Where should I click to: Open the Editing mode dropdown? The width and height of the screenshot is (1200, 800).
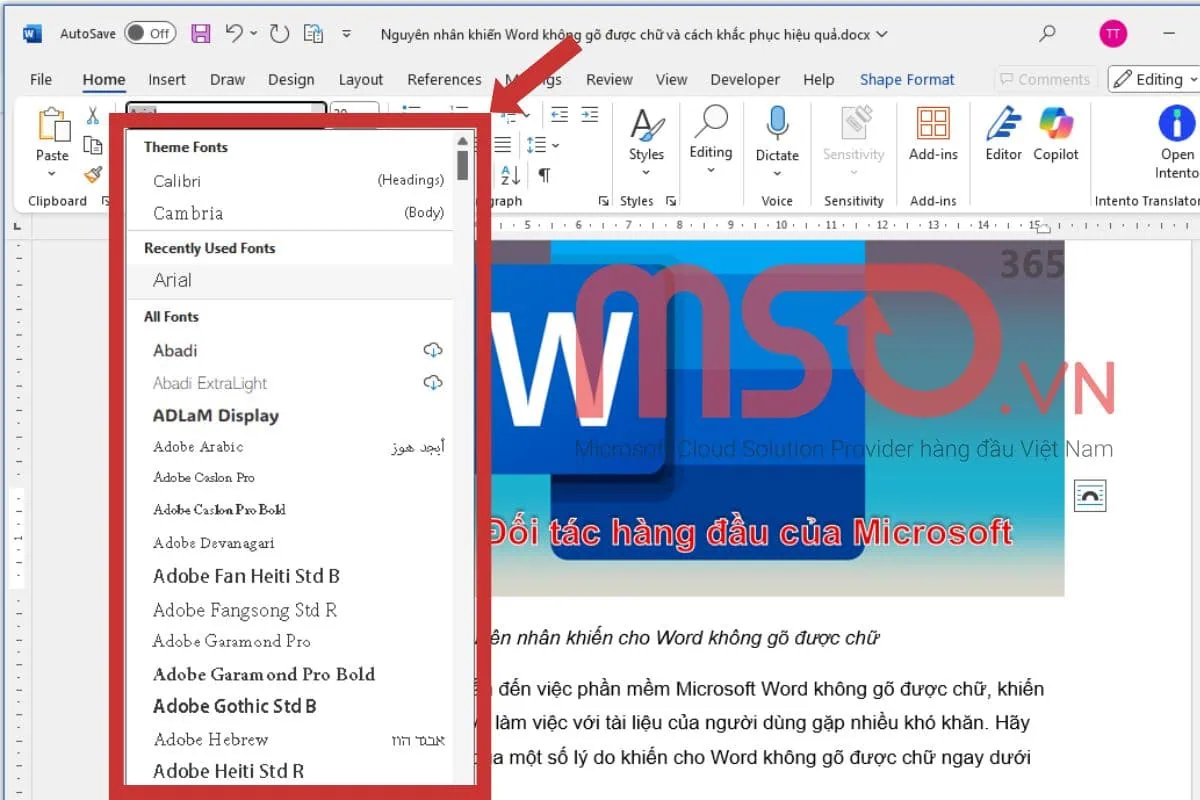coord(1155,79)
